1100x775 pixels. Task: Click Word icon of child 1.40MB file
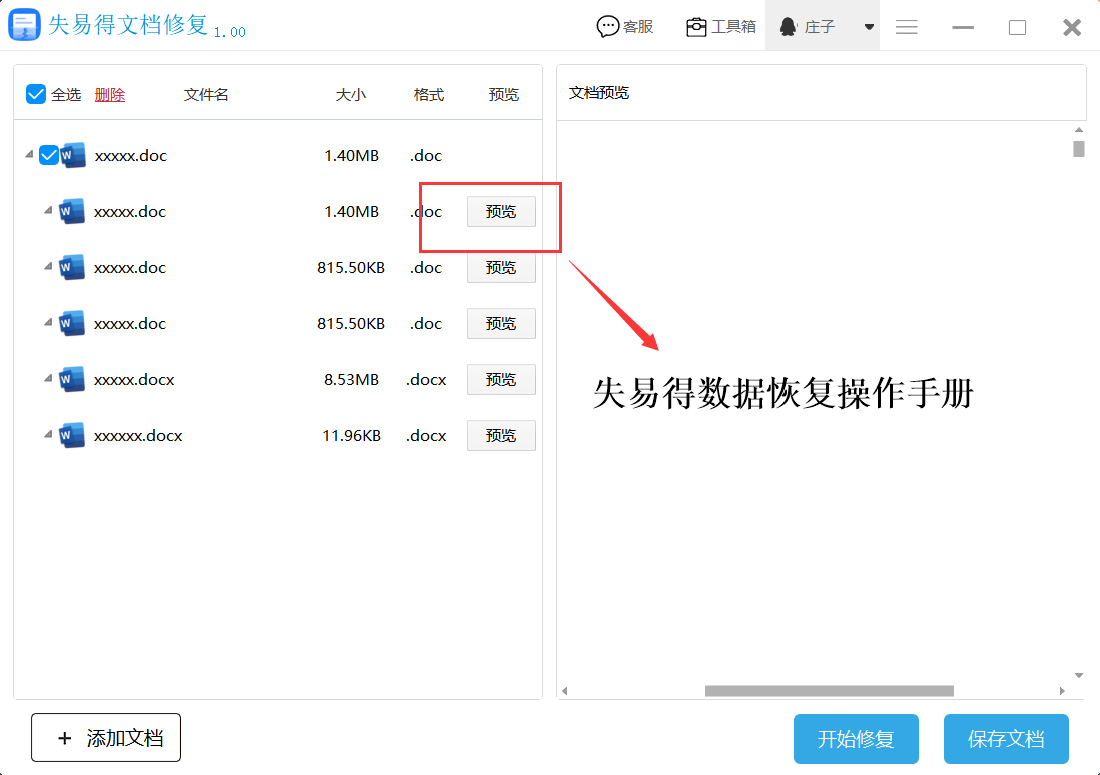click(72, 211)
